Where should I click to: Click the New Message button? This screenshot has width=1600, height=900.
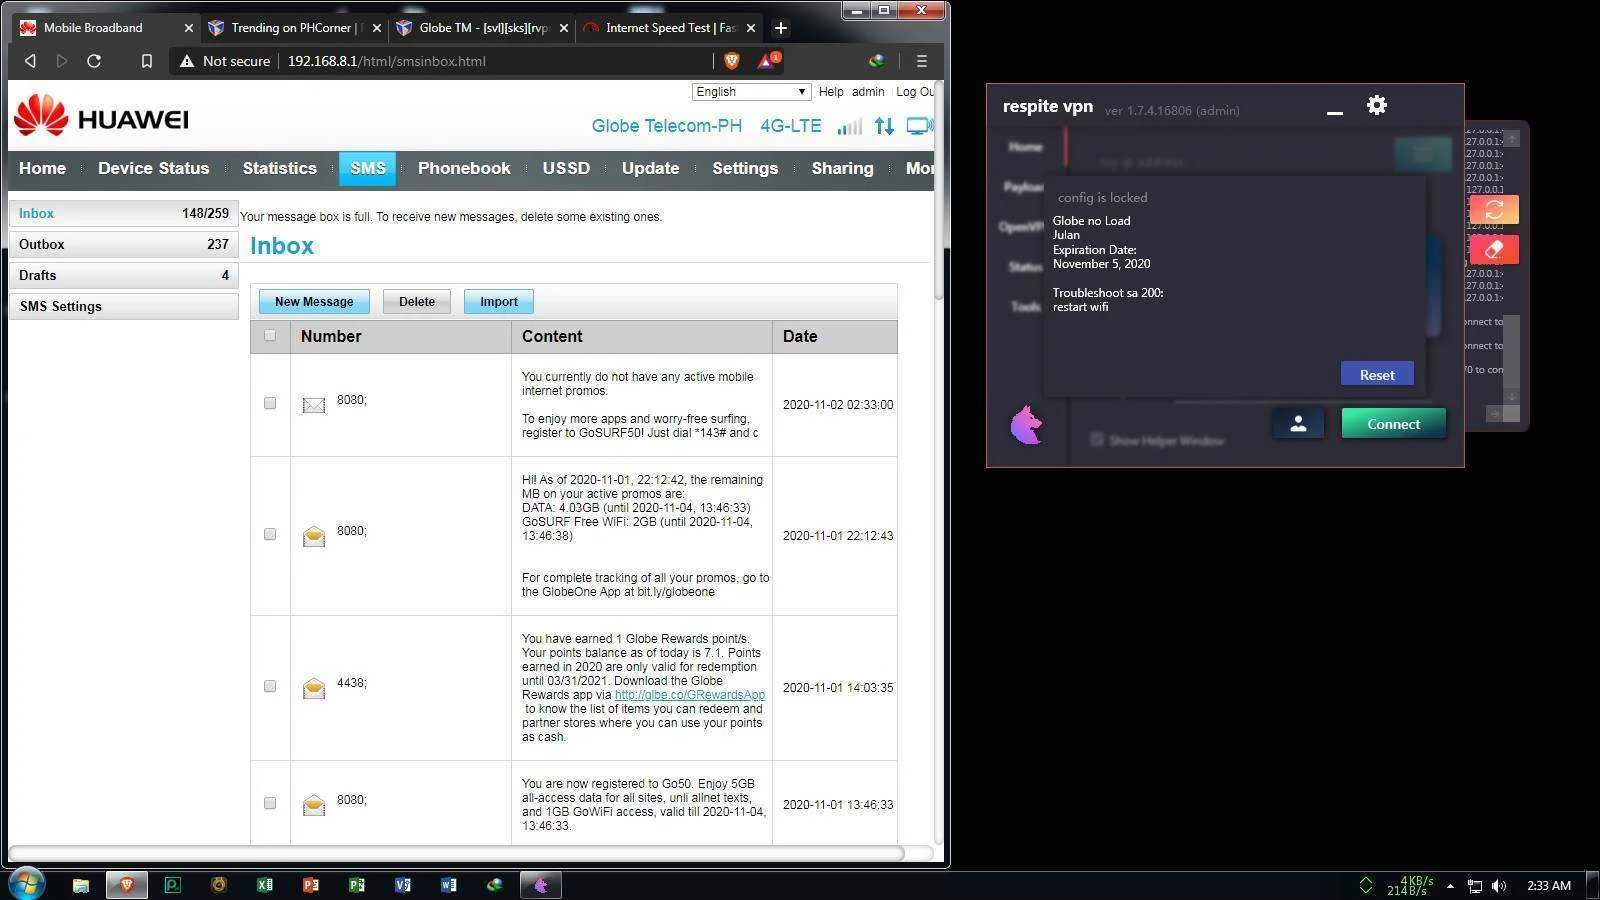tap(314, 302)
